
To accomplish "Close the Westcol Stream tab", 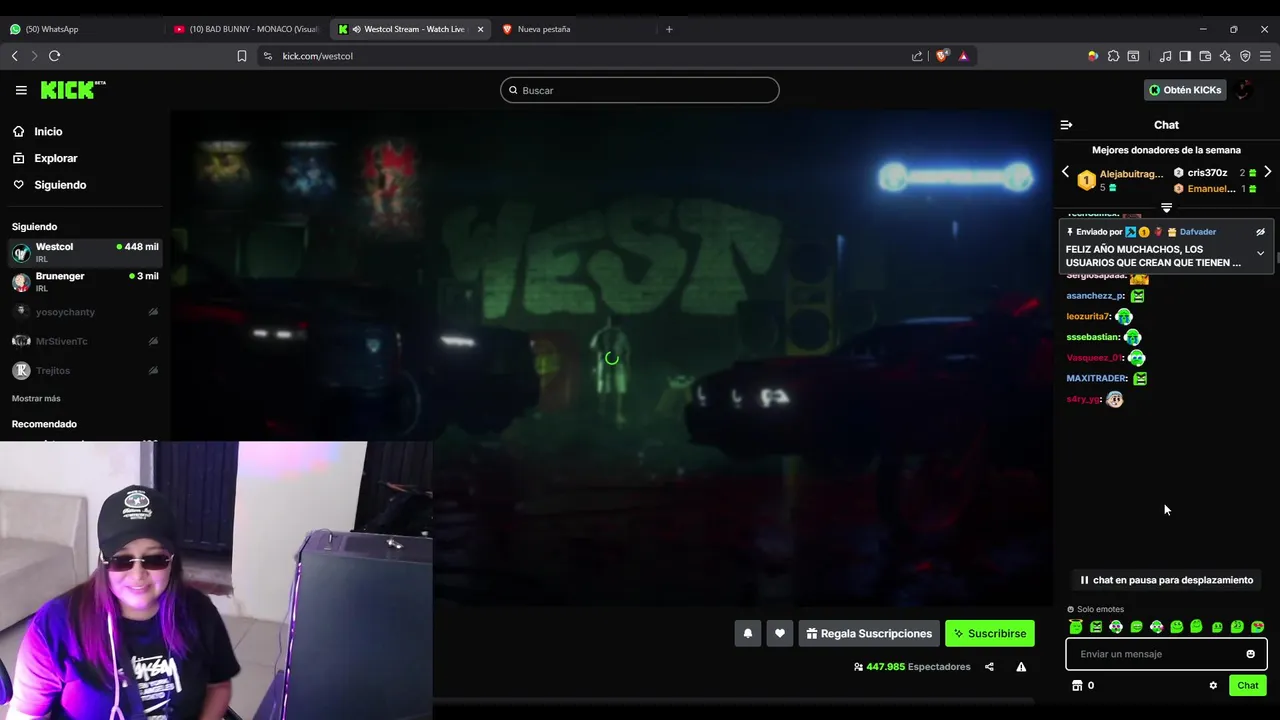I will (x=480, y=29).
